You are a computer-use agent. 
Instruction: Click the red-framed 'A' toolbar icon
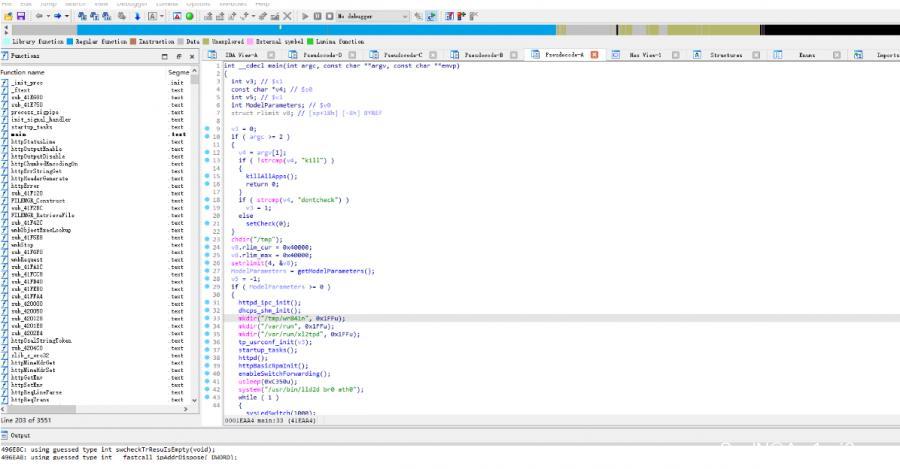click(177, 17)
